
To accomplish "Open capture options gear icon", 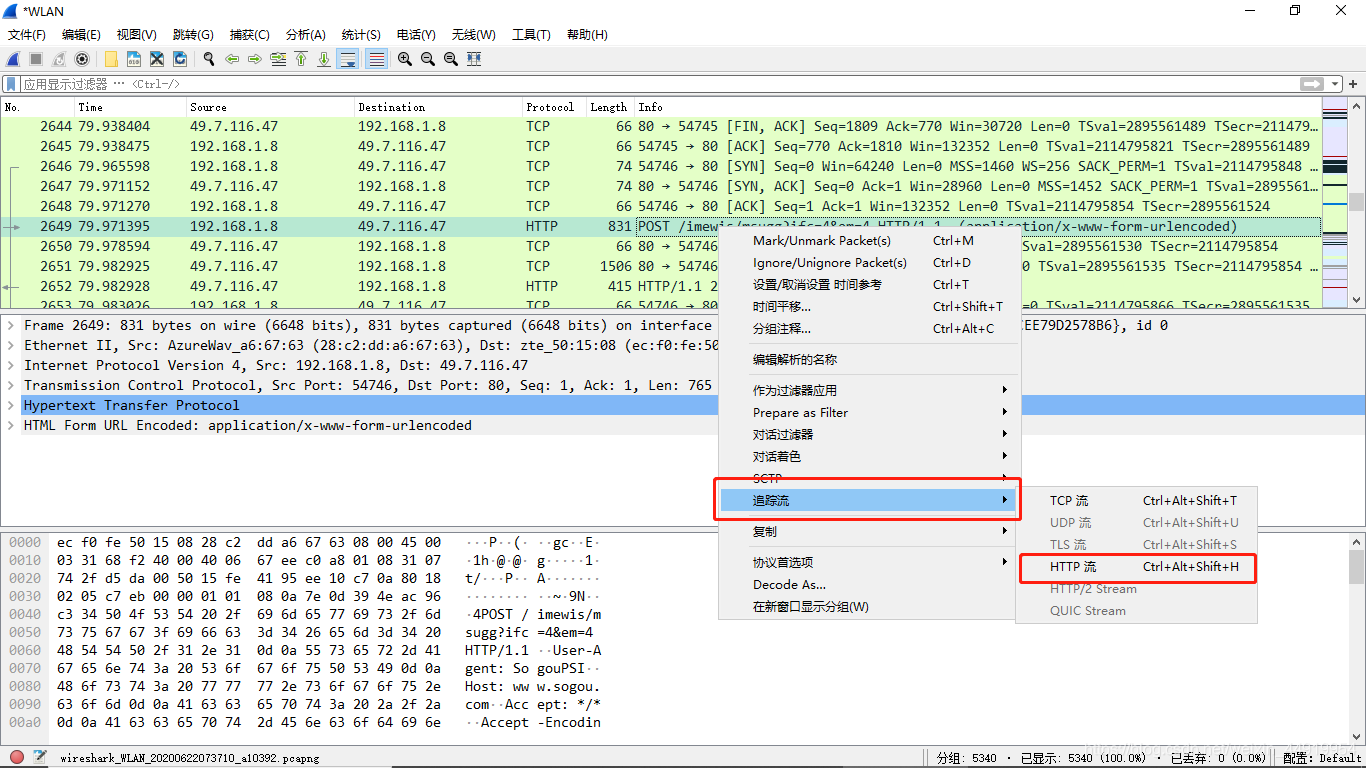I will pyautogui.click(x=82, y=59).
